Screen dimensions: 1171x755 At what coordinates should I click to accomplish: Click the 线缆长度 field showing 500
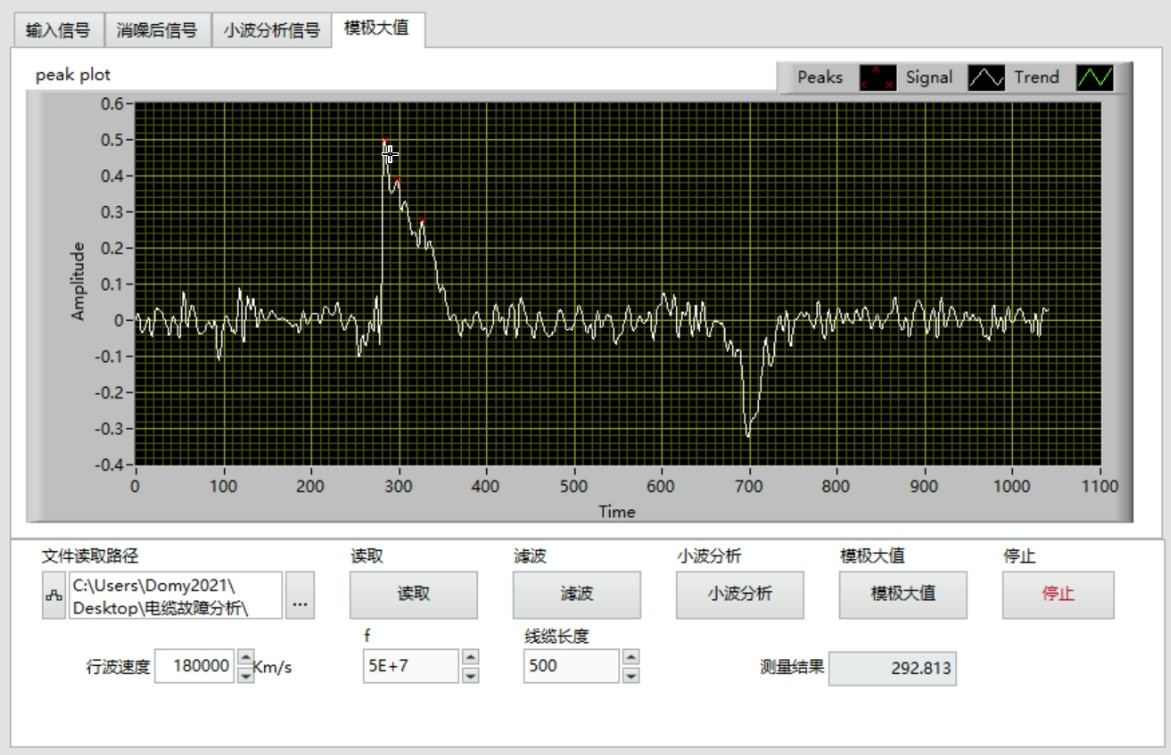click(x=571, y=665)
